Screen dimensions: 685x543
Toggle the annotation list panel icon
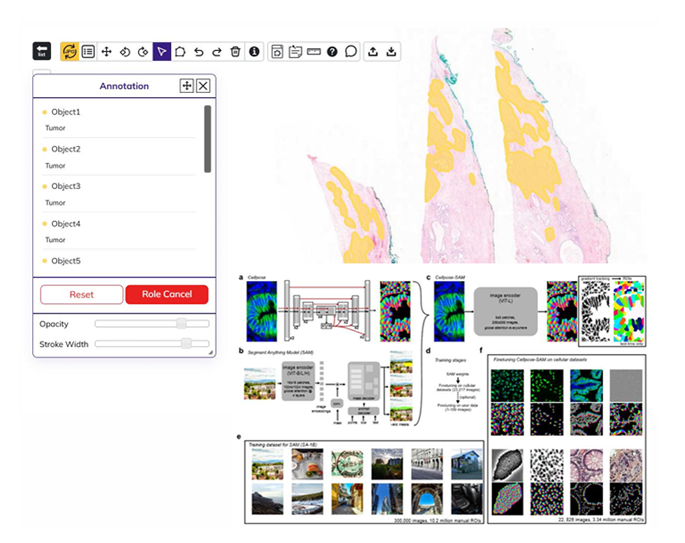point(88,52)
